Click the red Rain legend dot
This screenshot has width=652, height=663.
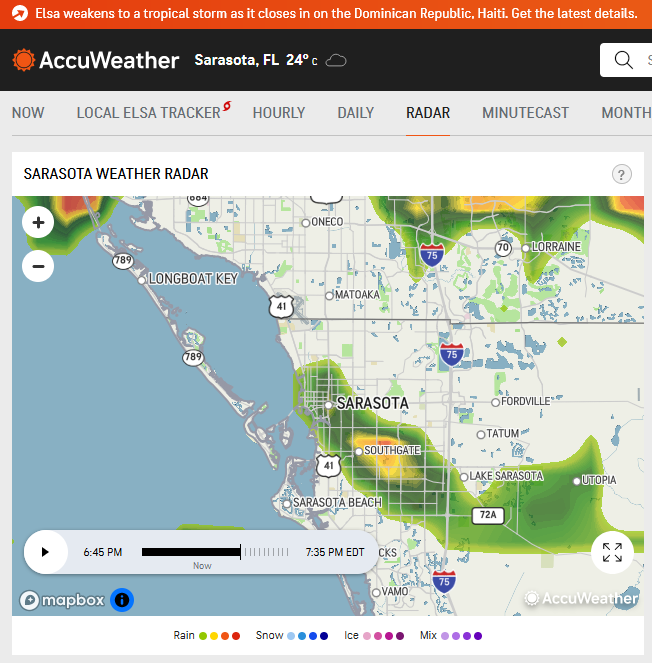[x=236, y=636]
